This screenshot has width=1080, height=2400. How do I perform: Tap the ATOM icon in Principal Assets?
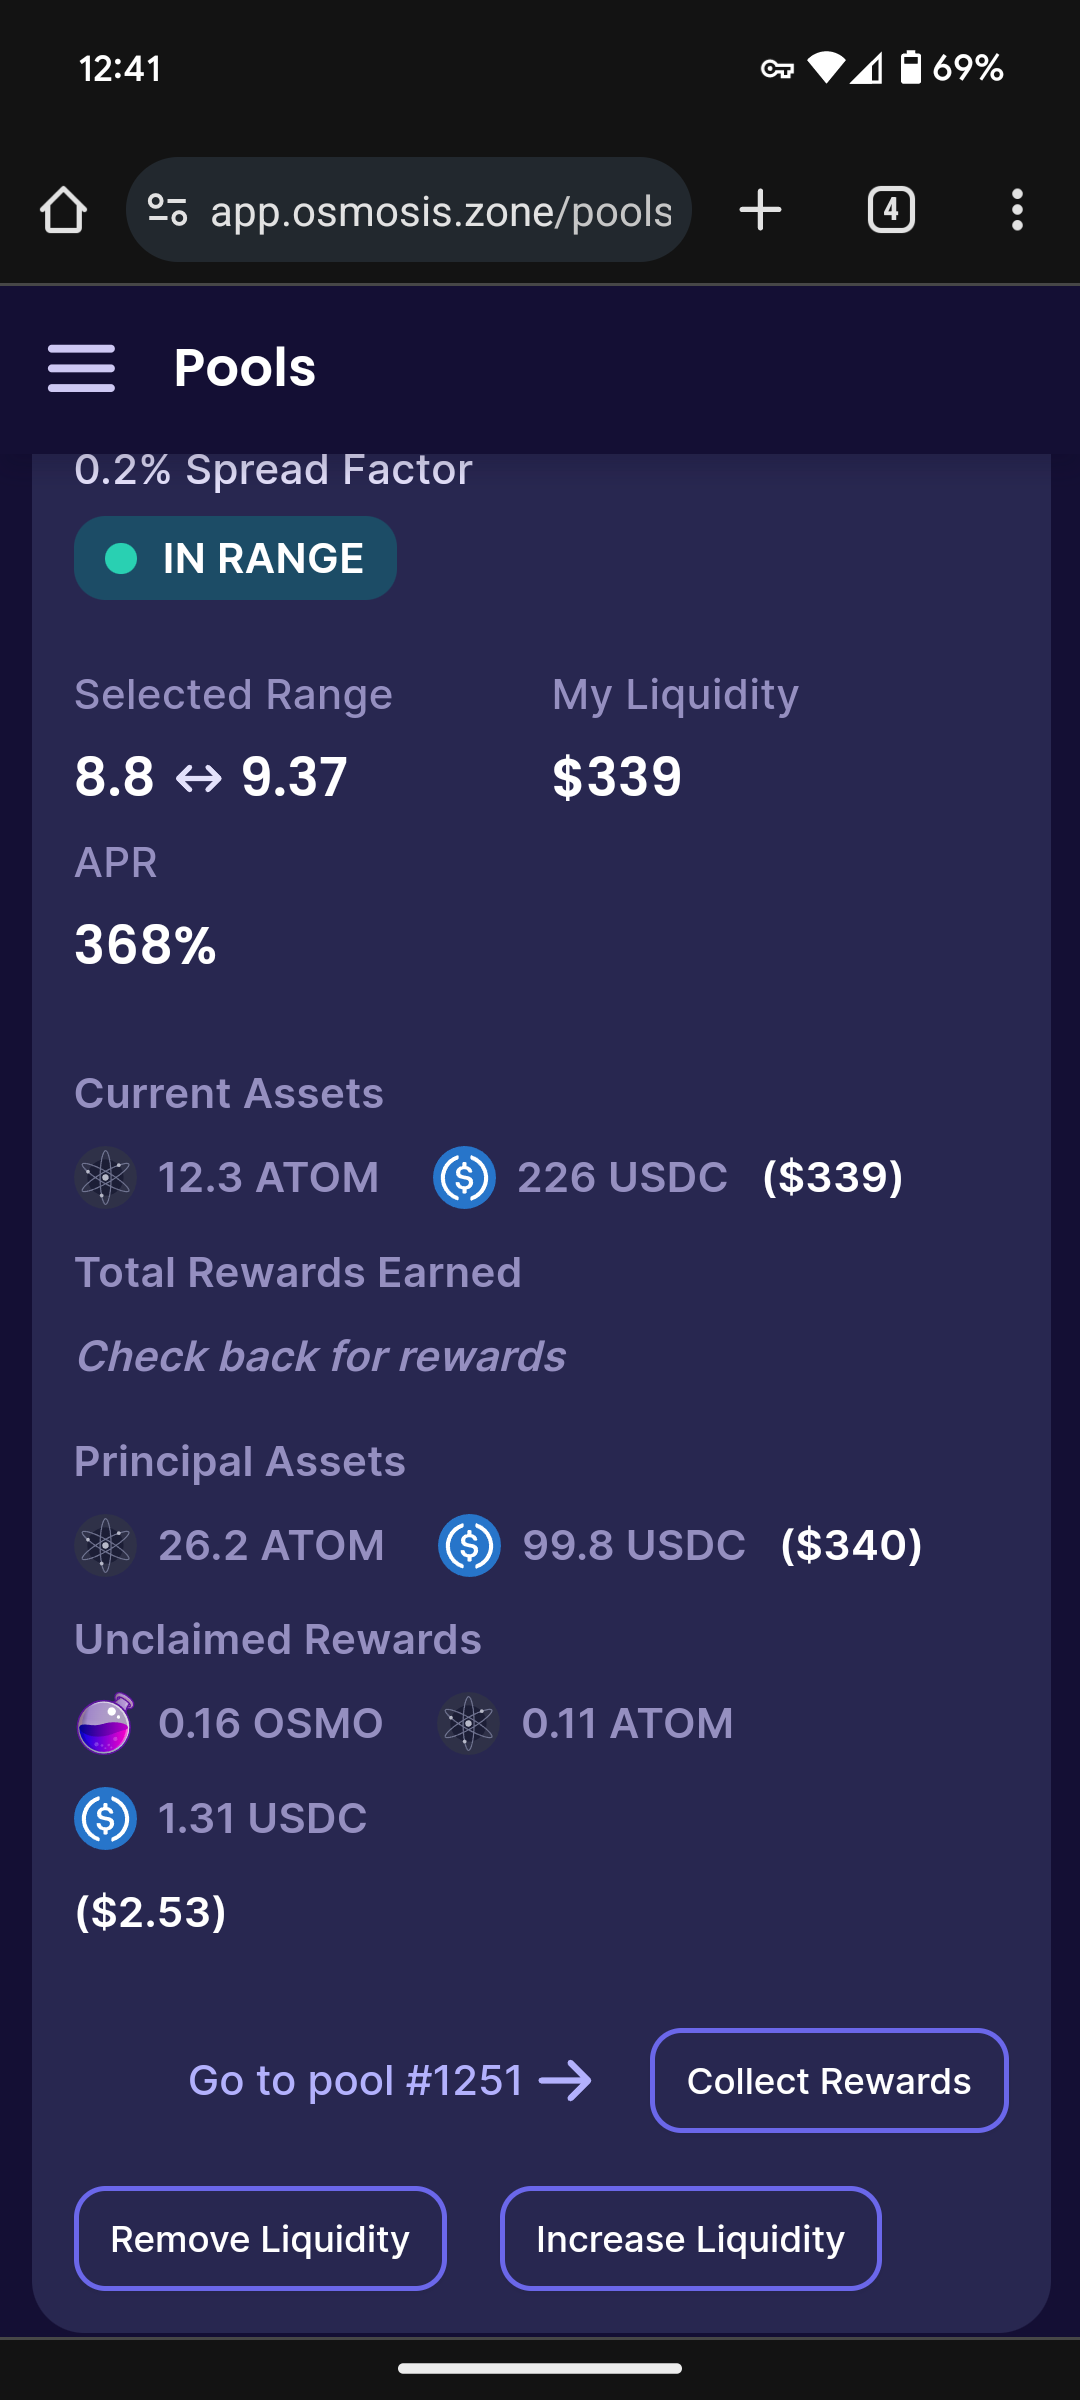[106, 1545]
